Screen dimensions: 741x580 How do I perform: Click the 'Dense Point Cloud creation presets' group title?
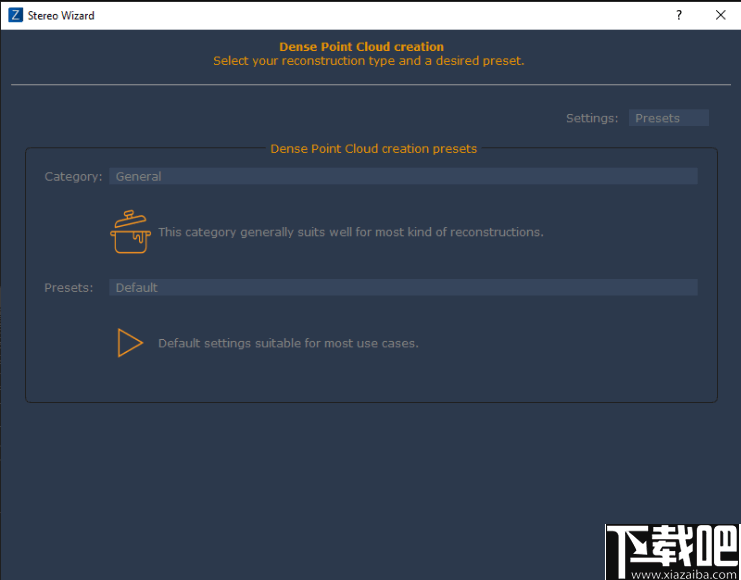pyautogui.click(x=373, y=148)
